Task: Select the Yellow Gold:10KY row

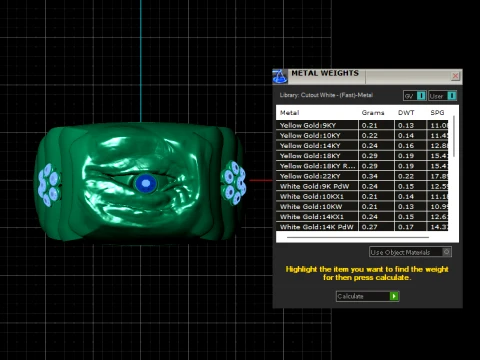Action: point(362,135)
